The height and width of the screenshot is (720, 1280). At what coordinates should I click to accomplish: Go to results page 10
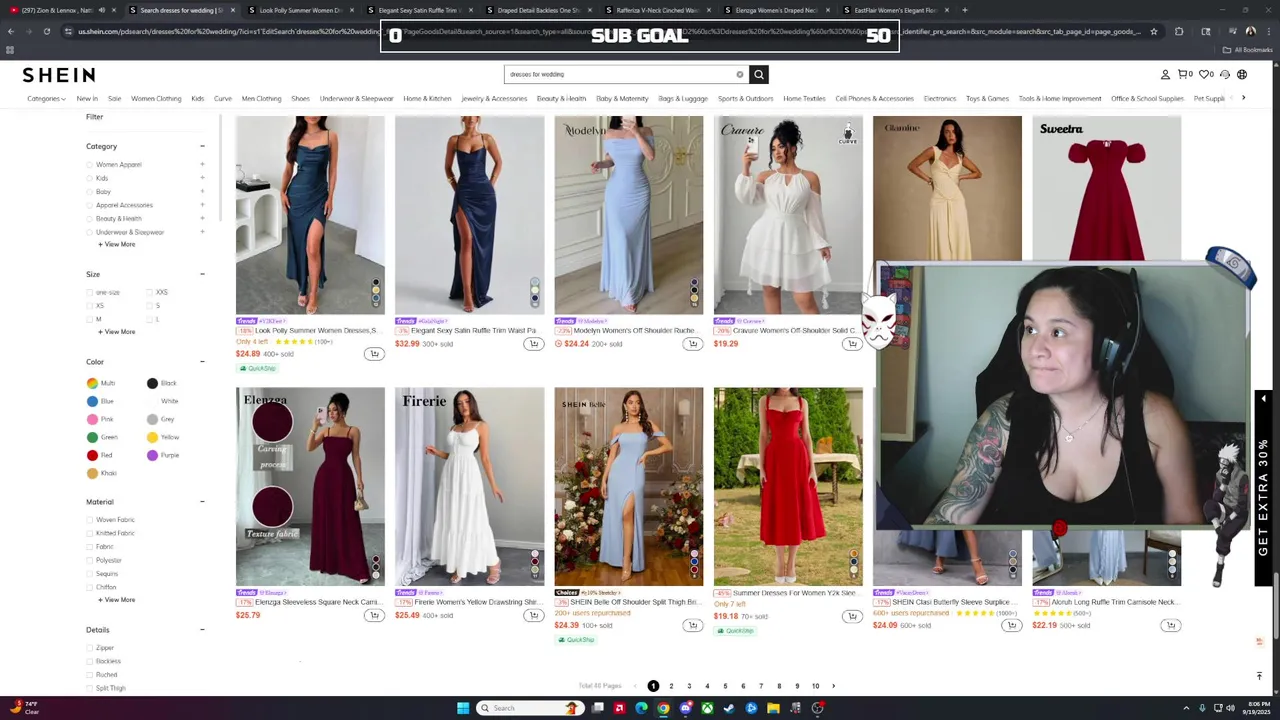[815, 686]
